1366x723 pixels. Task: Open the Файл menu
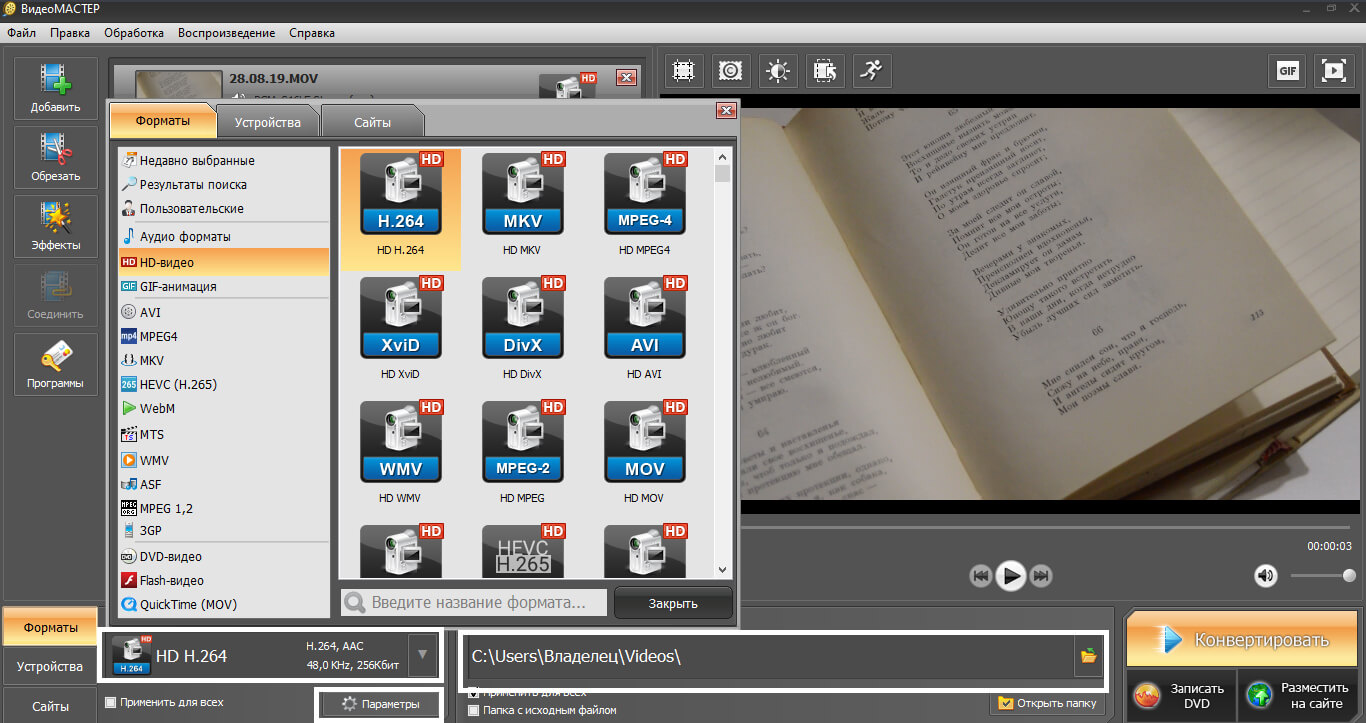pos(21,33)
